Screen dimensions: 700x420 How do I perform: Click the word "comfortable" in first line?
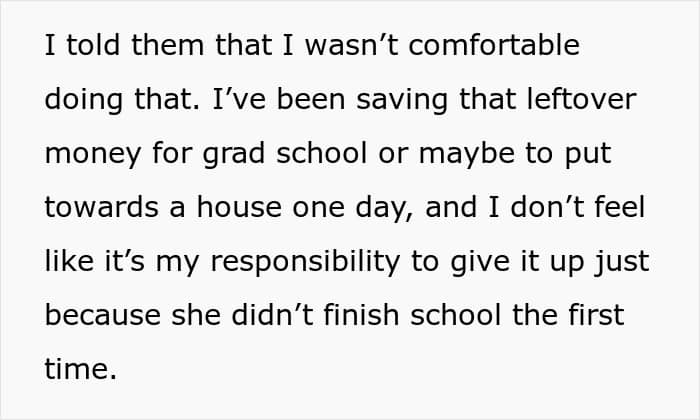[x=494, y=45]
